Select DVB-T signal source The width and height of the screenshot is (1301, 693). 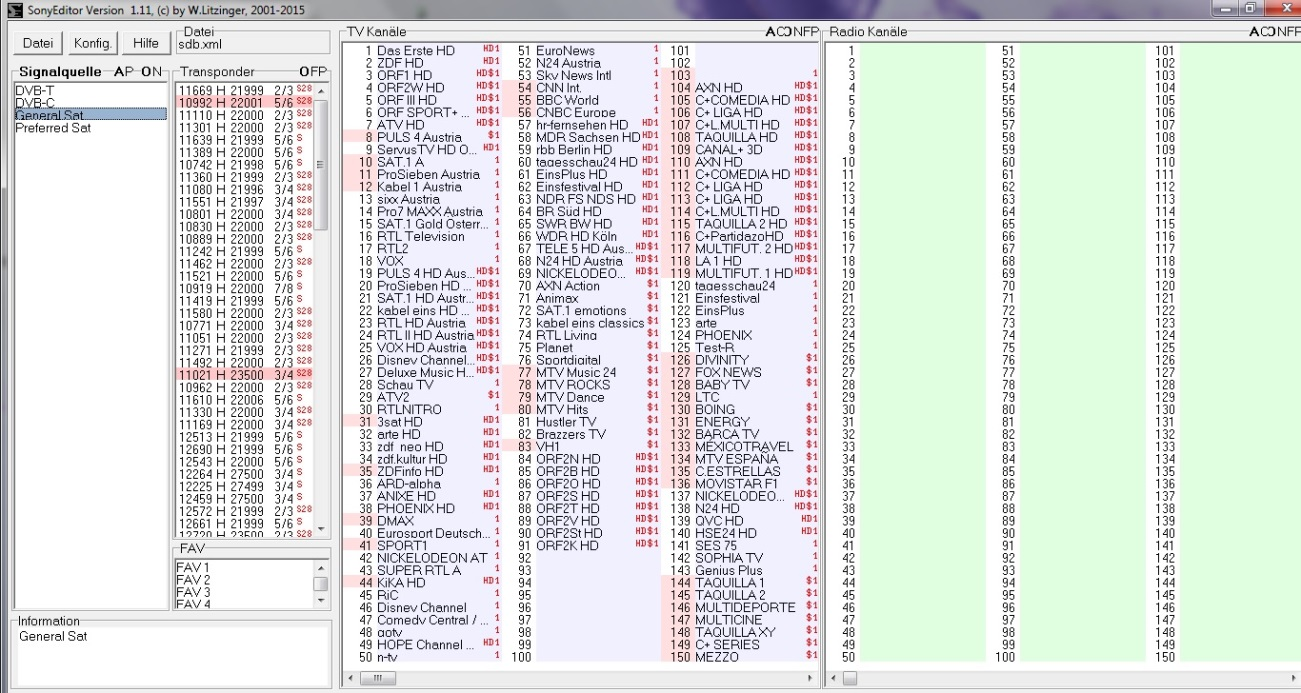[x=34, y=90]
